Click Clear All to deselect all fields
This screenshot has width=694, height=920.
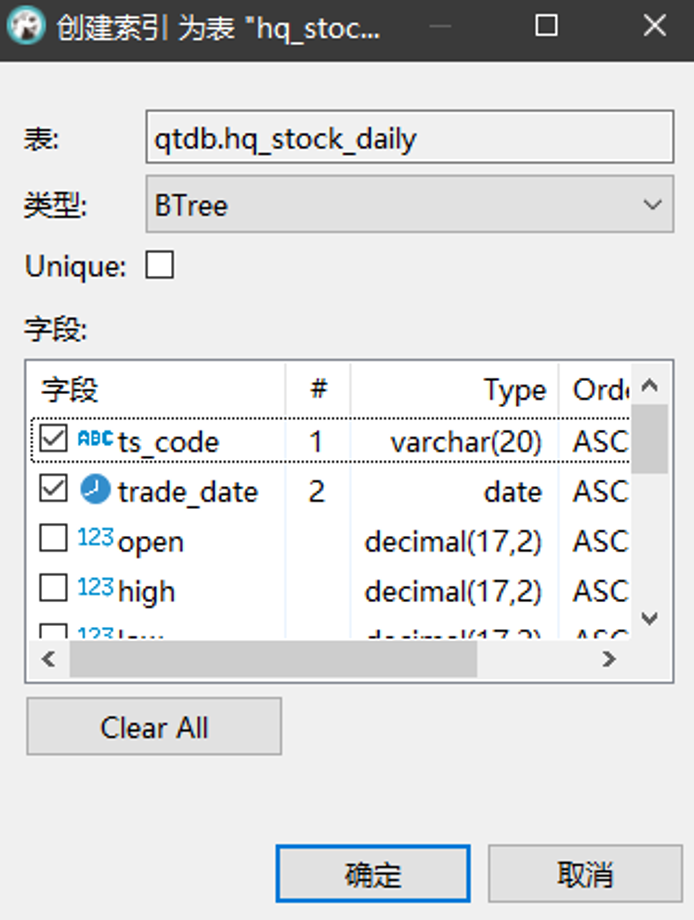[153, 727]
